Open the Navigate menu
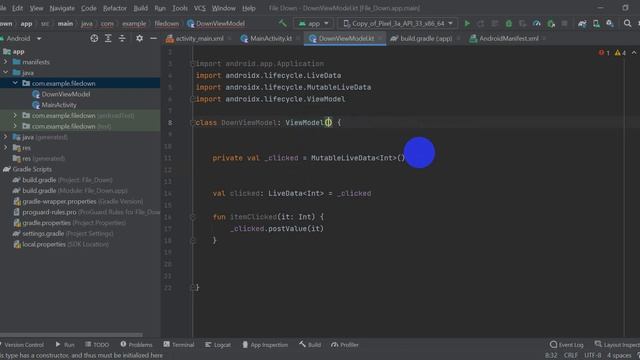 (62, 8)
